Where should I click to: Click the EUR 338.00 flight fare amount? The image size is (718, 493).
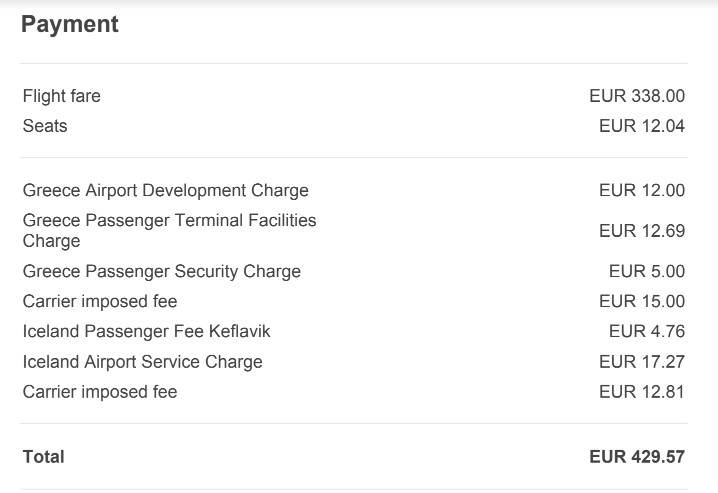(637, 96)
